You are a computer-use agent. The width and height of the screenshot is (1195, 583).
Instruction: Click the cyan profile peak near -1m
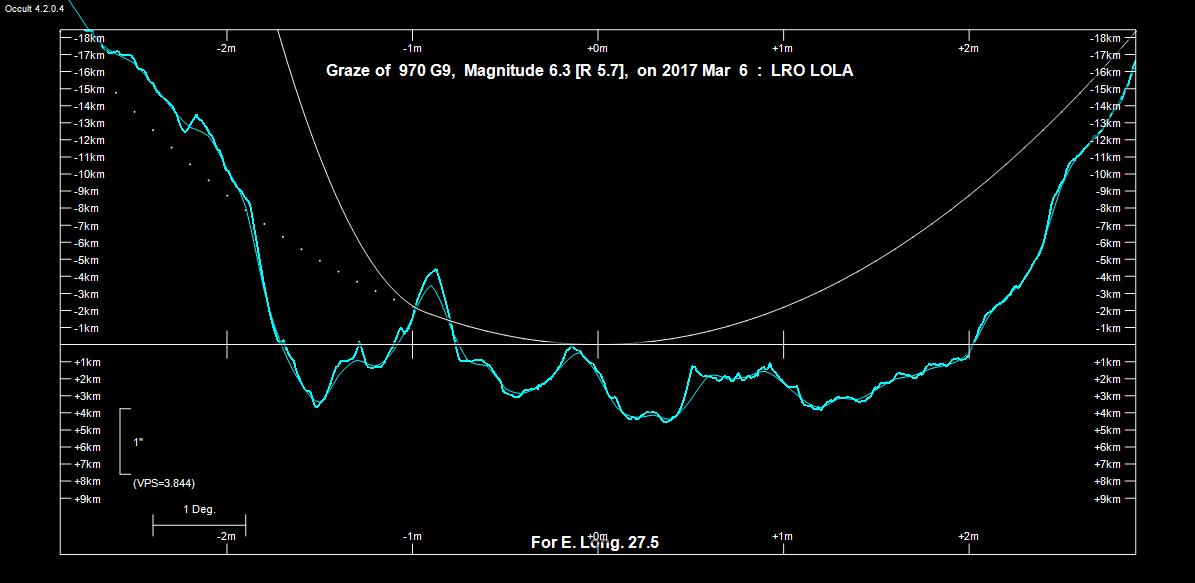[434, 271]
